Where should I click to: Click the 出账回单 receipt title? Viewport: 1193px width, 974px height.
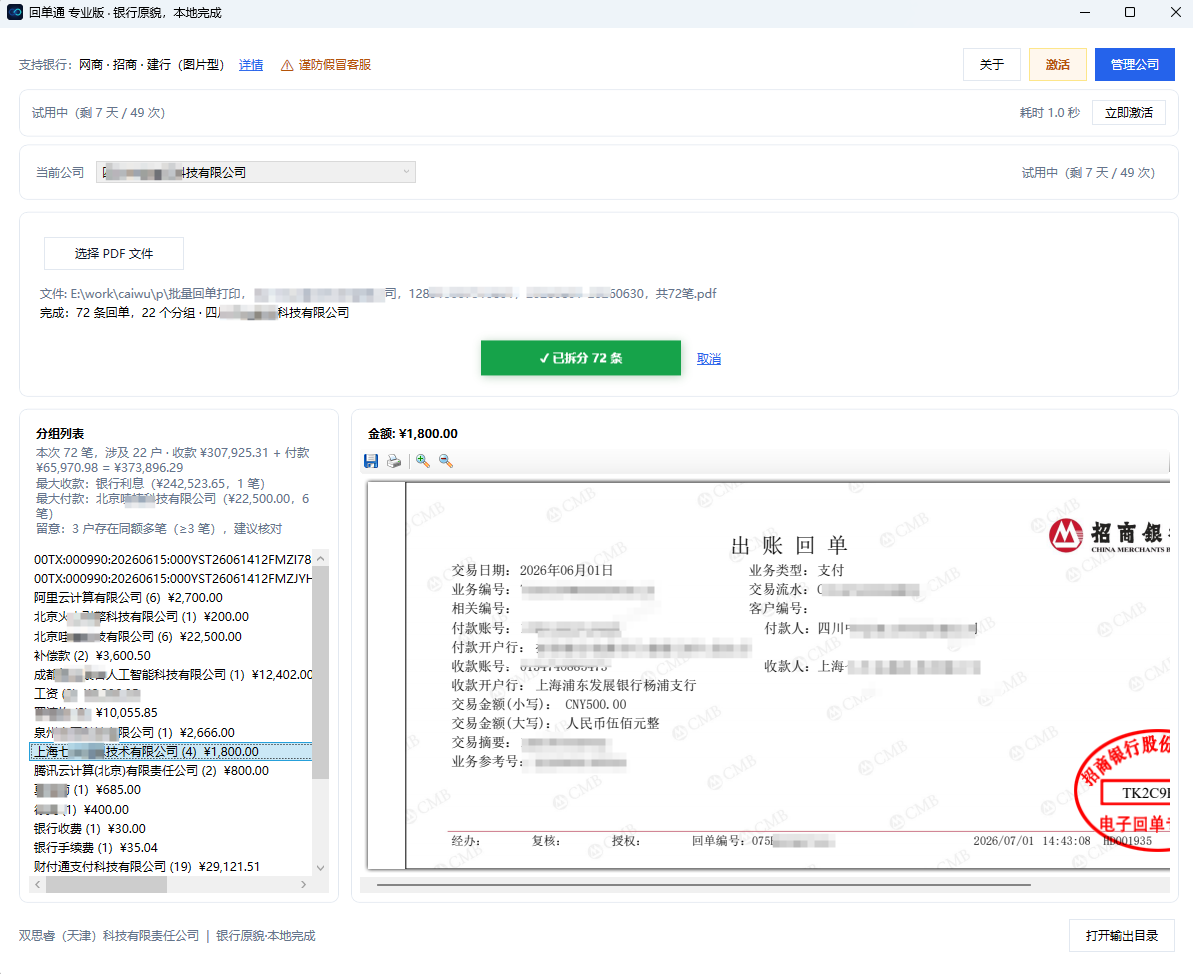pyautogui.click(x=788, y=545)
